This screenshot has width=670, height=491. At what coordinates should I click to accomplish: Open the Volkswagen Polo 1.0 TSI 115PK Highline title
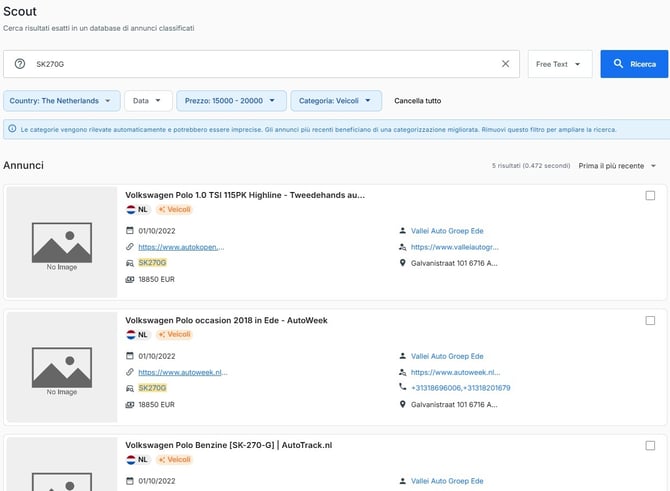tap(245, 195)
